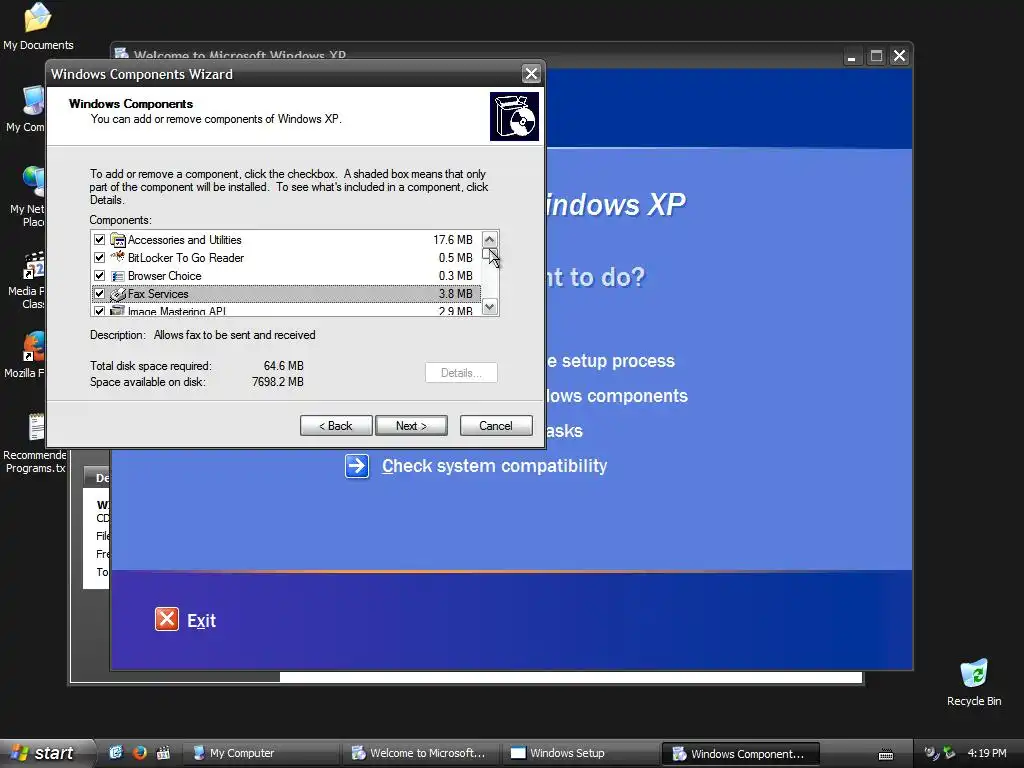This screenshot has height=768, width=1024.
Task: Toggle the BitLocker To Go Reader checkbox
Action: [99, 257]
